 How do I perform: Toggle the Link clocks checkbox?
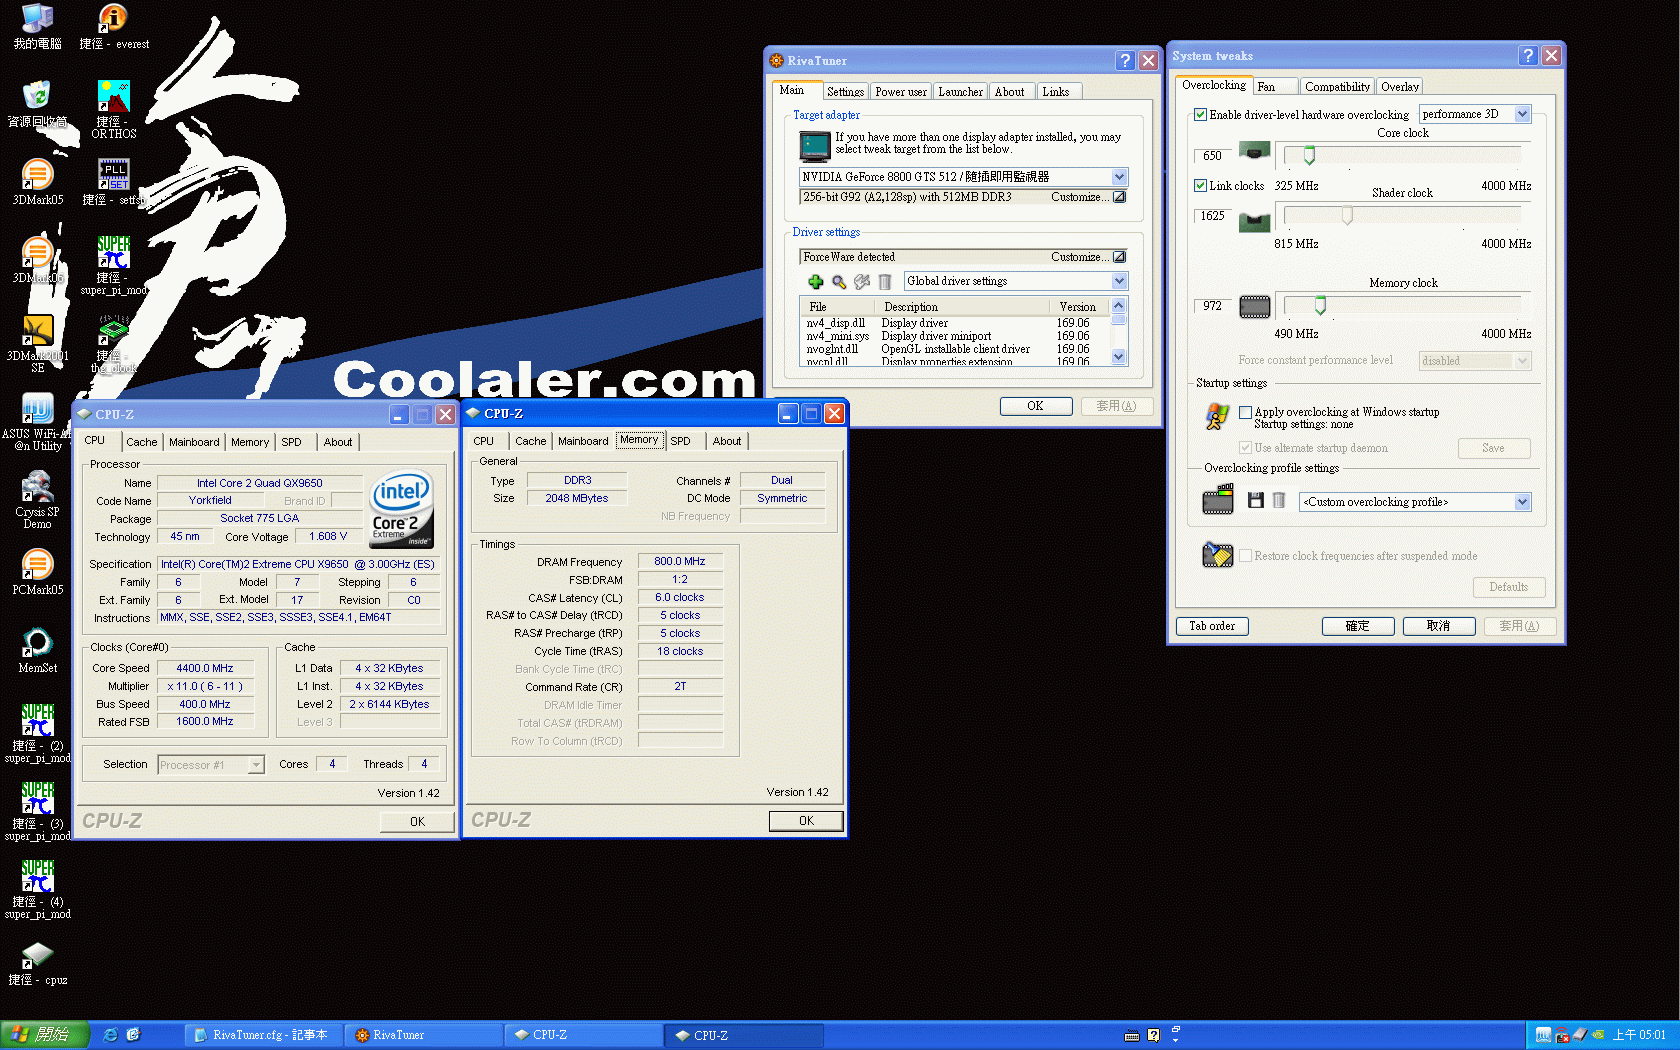[1200, 186]
